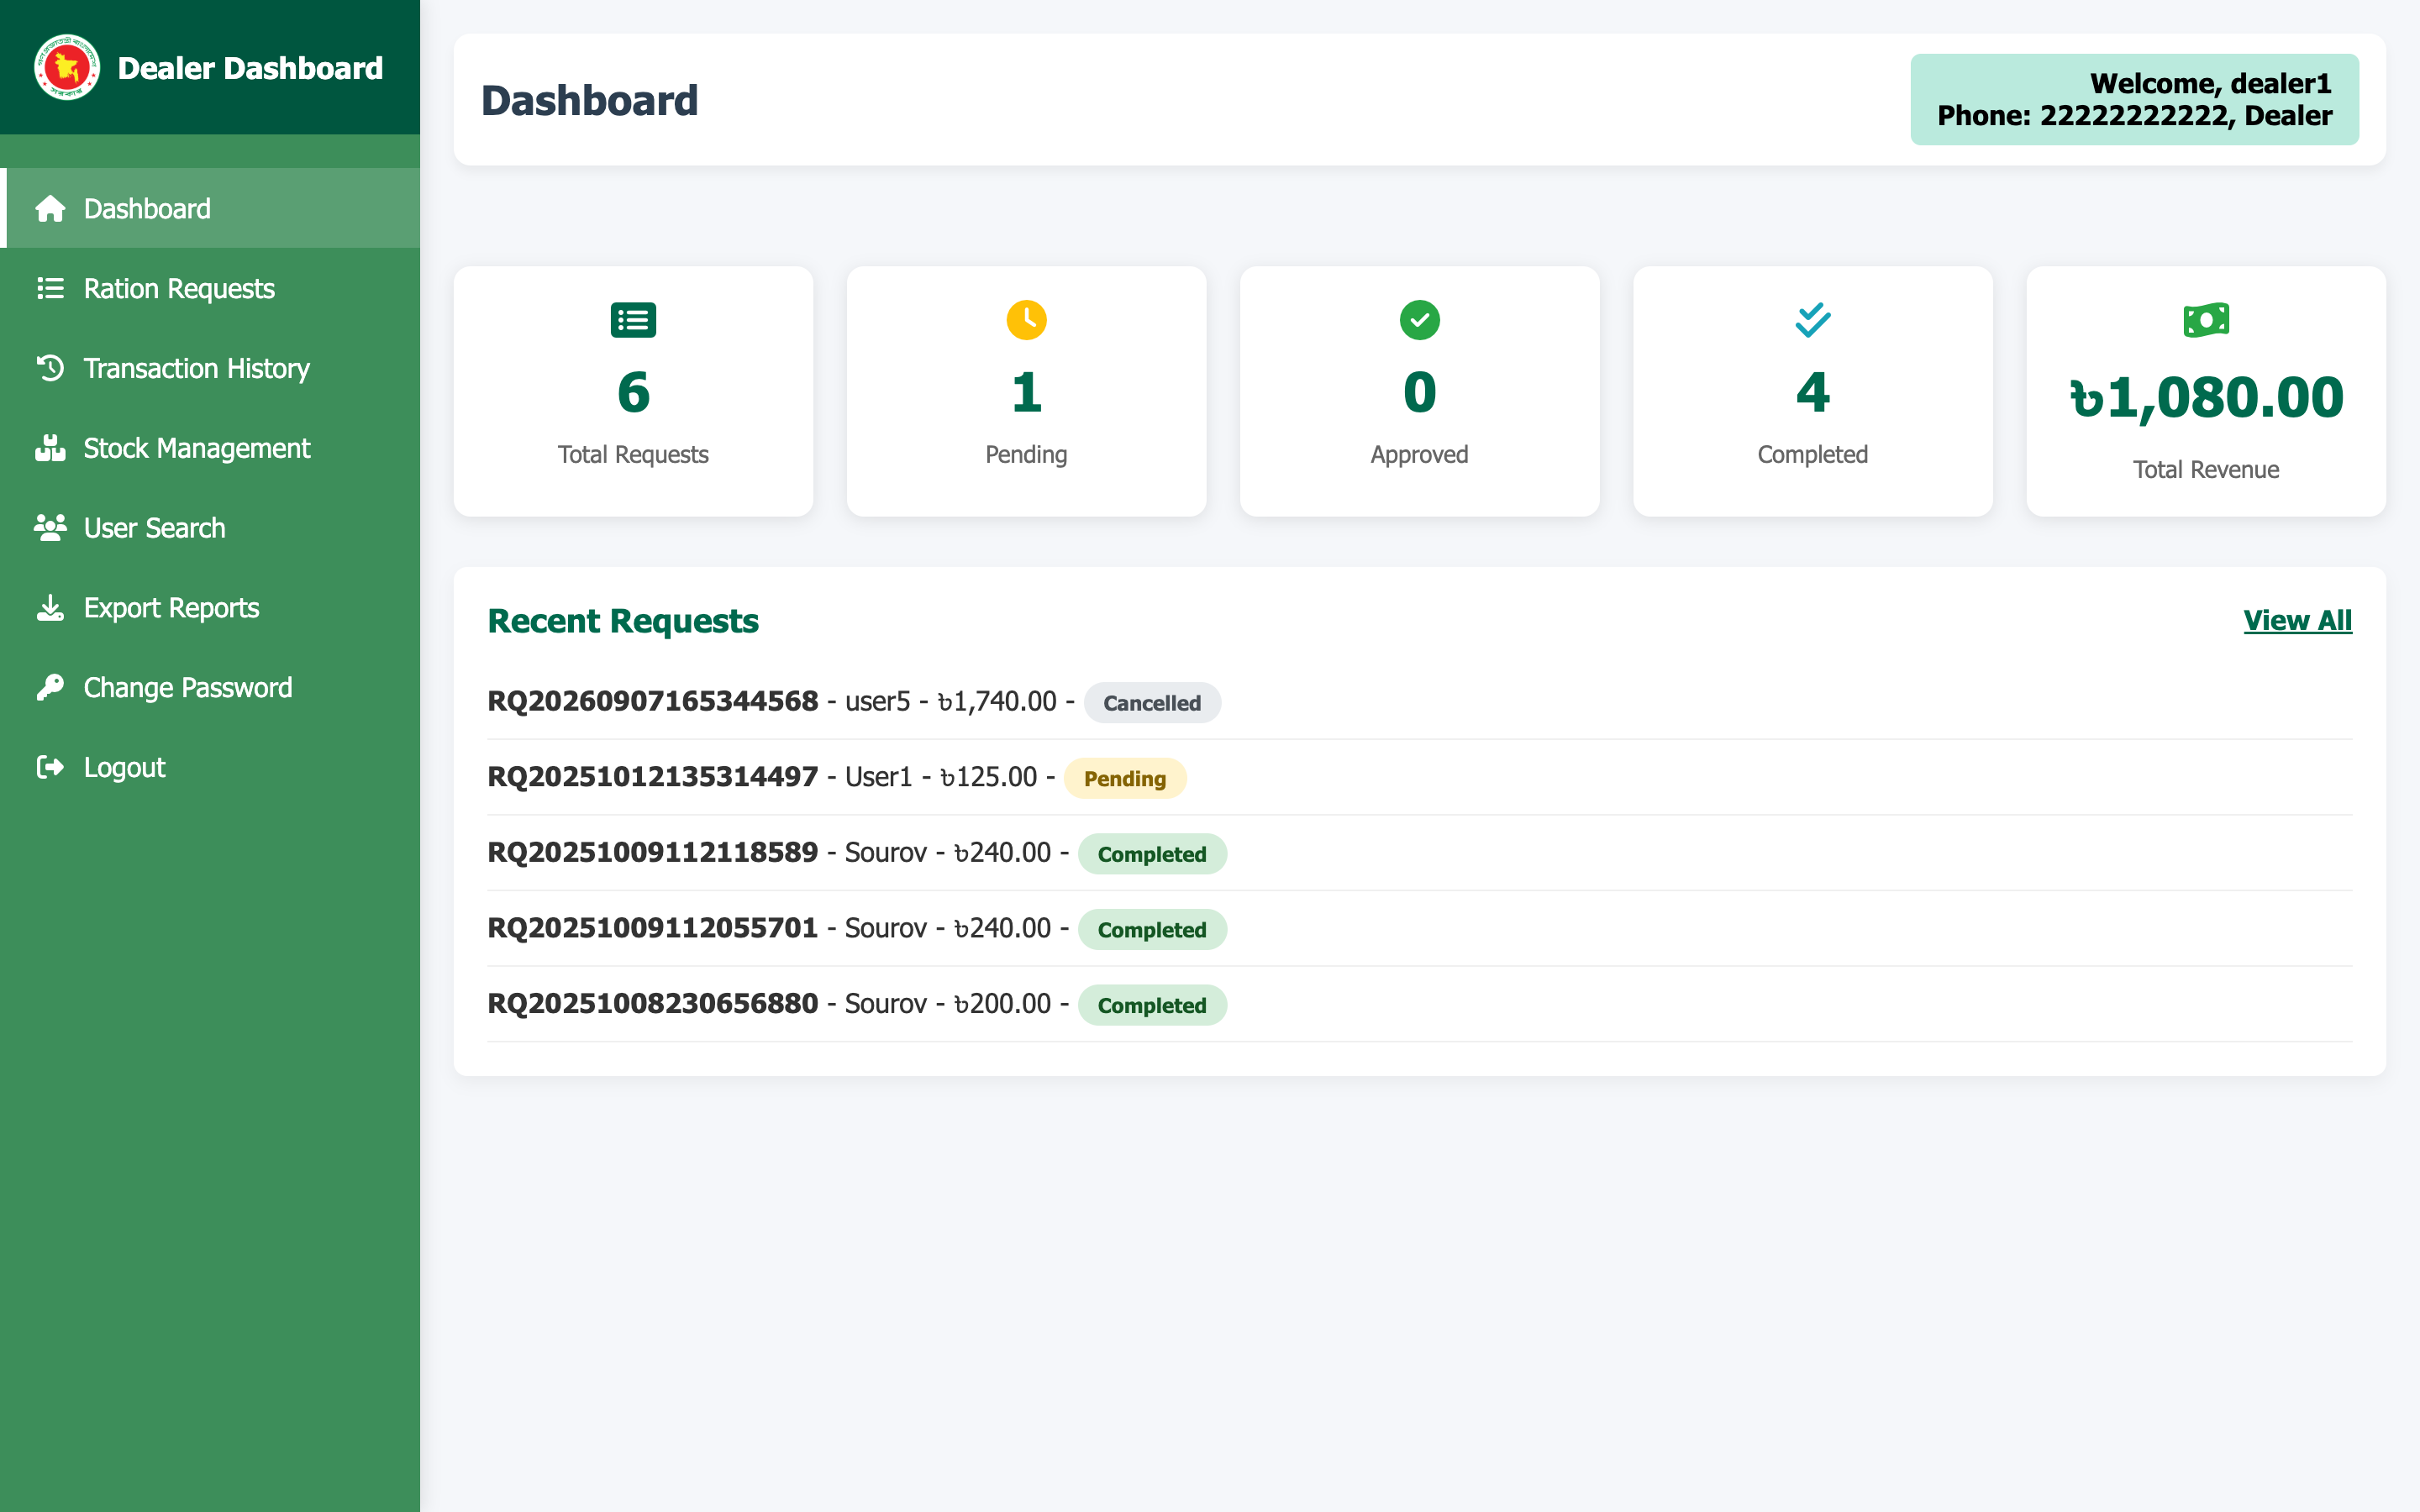
Task: Click the Total Revenue money icon
Action: click(2206, 320)
